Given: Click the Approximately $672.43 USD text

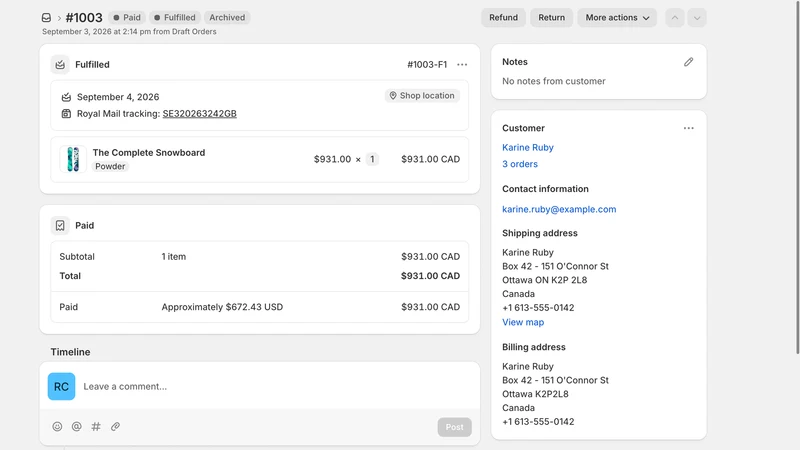Looking at the screenshot, I should [222, 307].
